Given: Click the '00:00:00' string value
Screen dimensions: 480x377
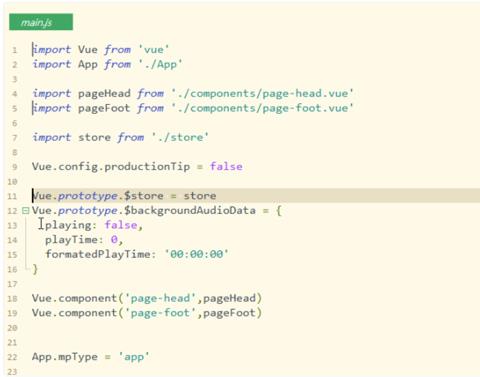Looking at the screenshot, I should [x=197, y=254].
